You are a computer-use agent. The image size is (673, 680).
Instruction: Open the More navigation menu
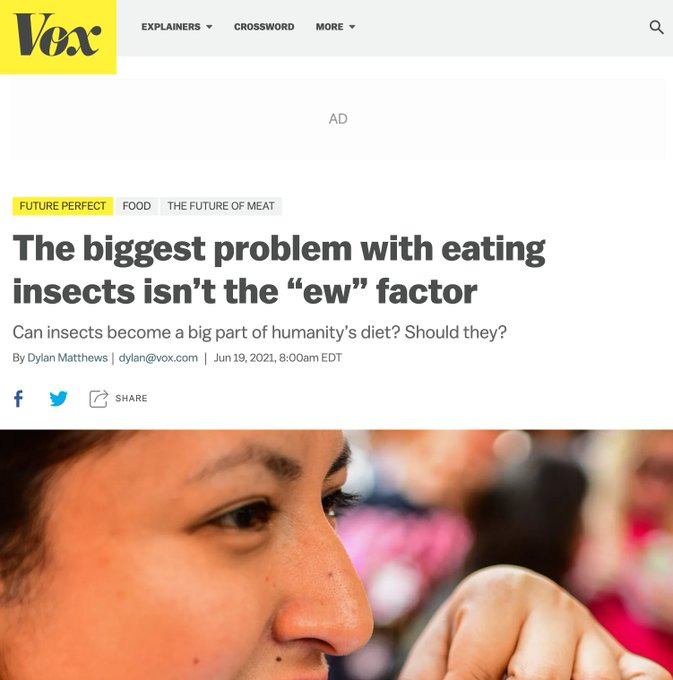(x=330, y=27)
